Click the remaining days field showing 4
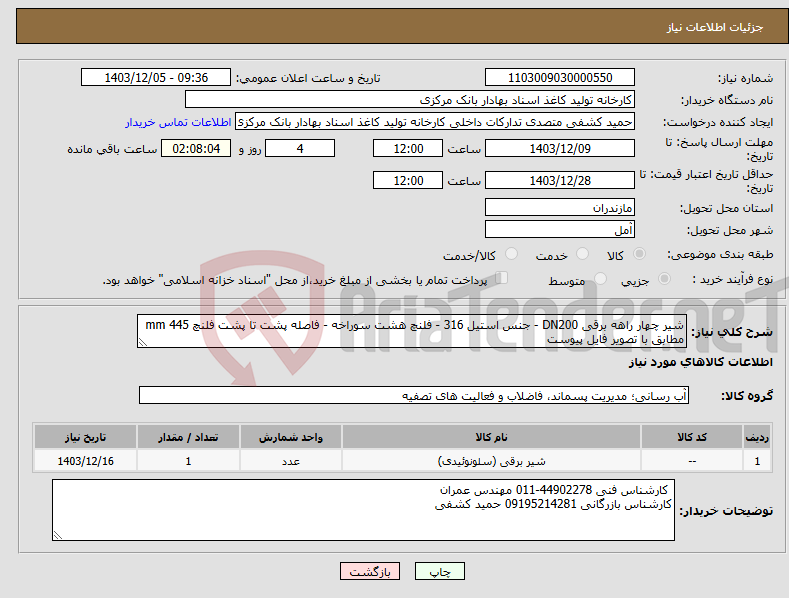Screen dimensions: 789x598 point(300,148)
